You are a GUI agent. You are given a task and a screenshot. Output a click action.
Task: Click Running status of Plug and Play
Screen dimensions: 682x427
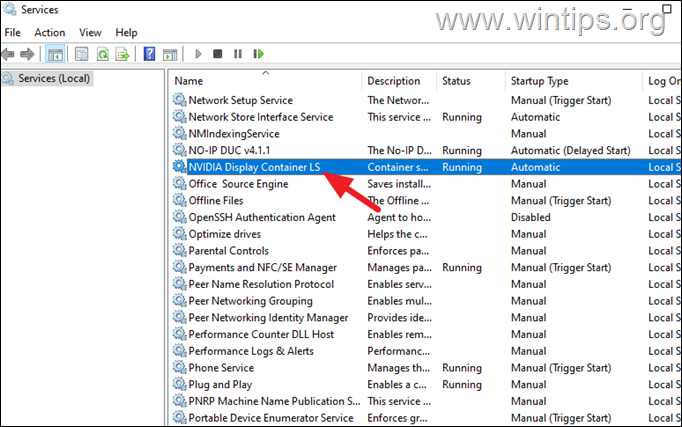pyautogui.click(x=461, y=385)
